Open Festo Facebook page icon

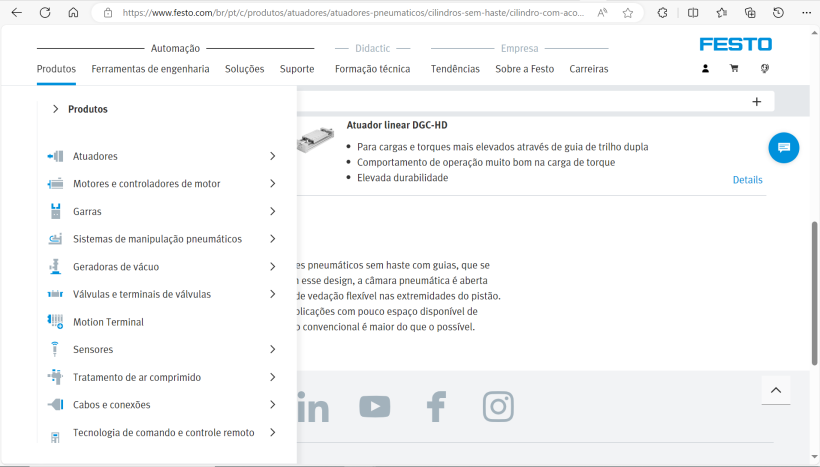436,406
